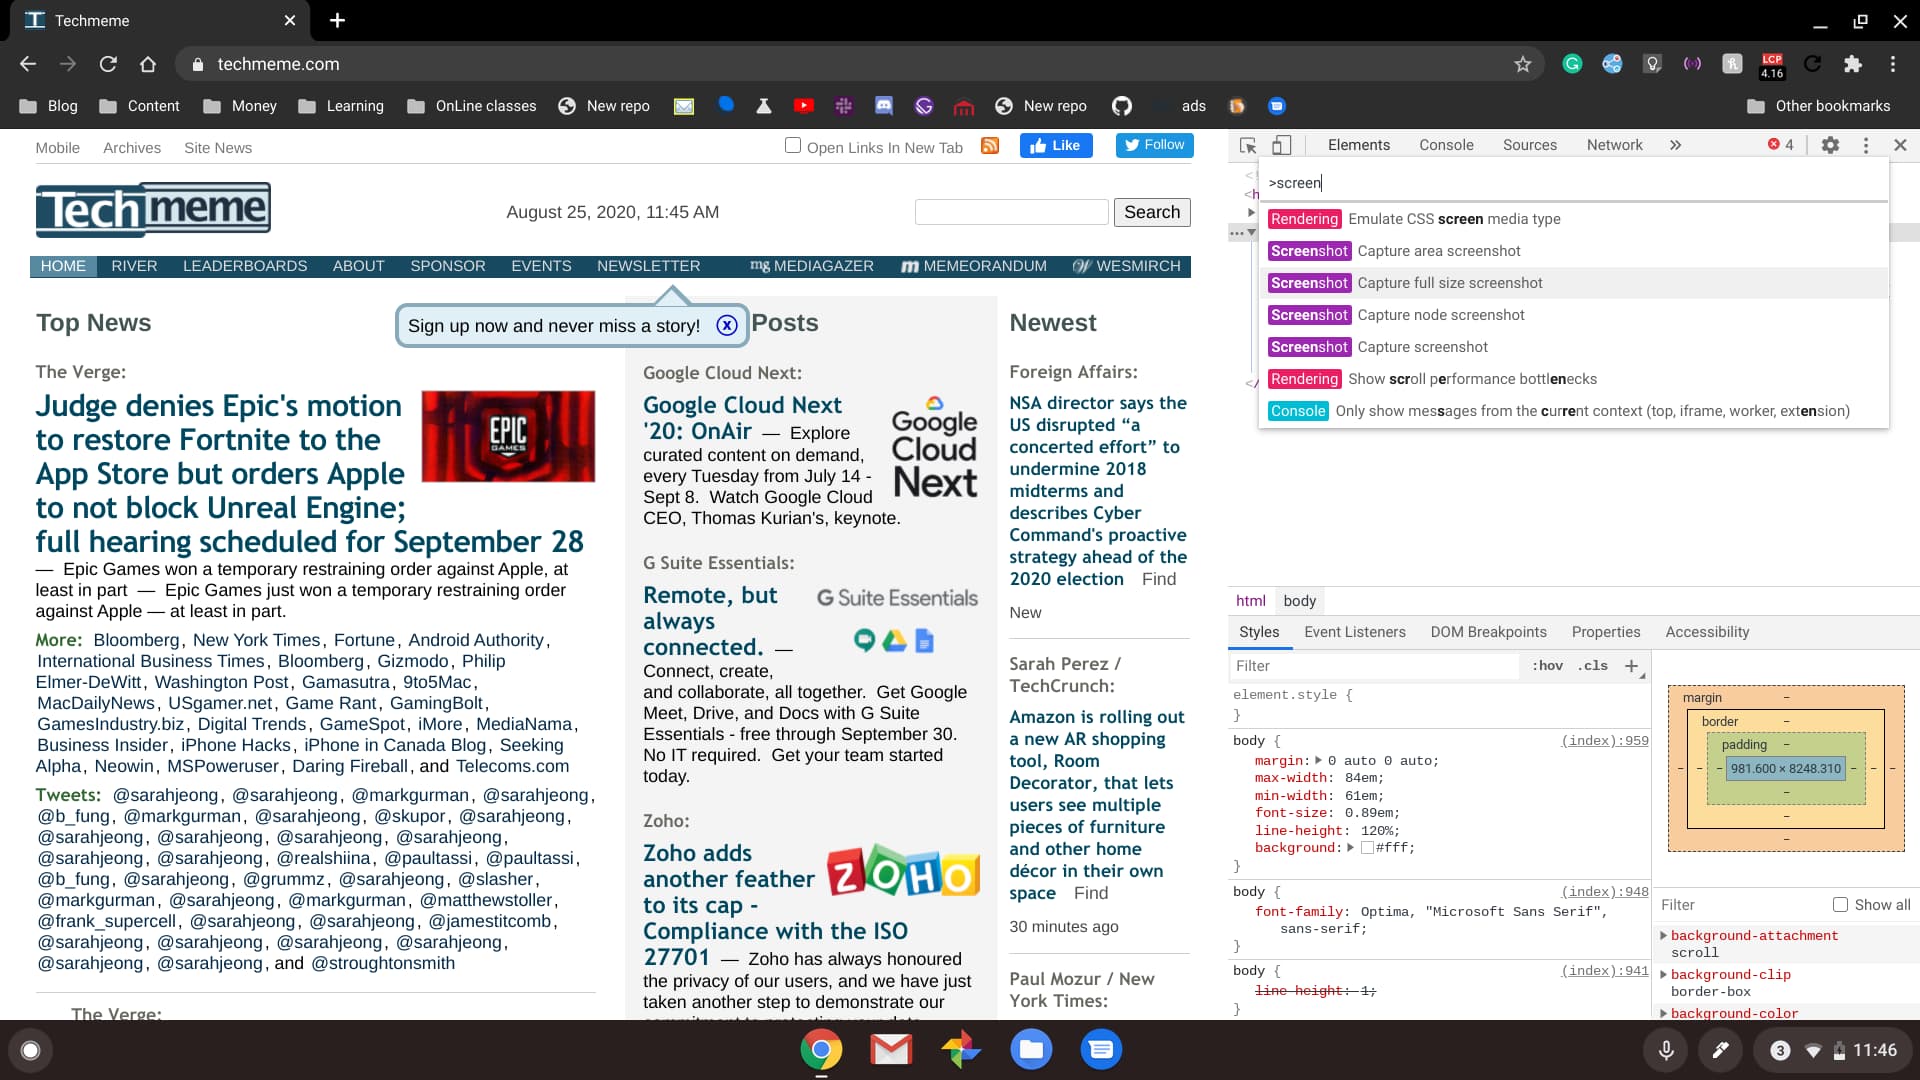Open the Messages app from the shelf
The width and height of the screenshot is (1920, 1080).
1101,1050
